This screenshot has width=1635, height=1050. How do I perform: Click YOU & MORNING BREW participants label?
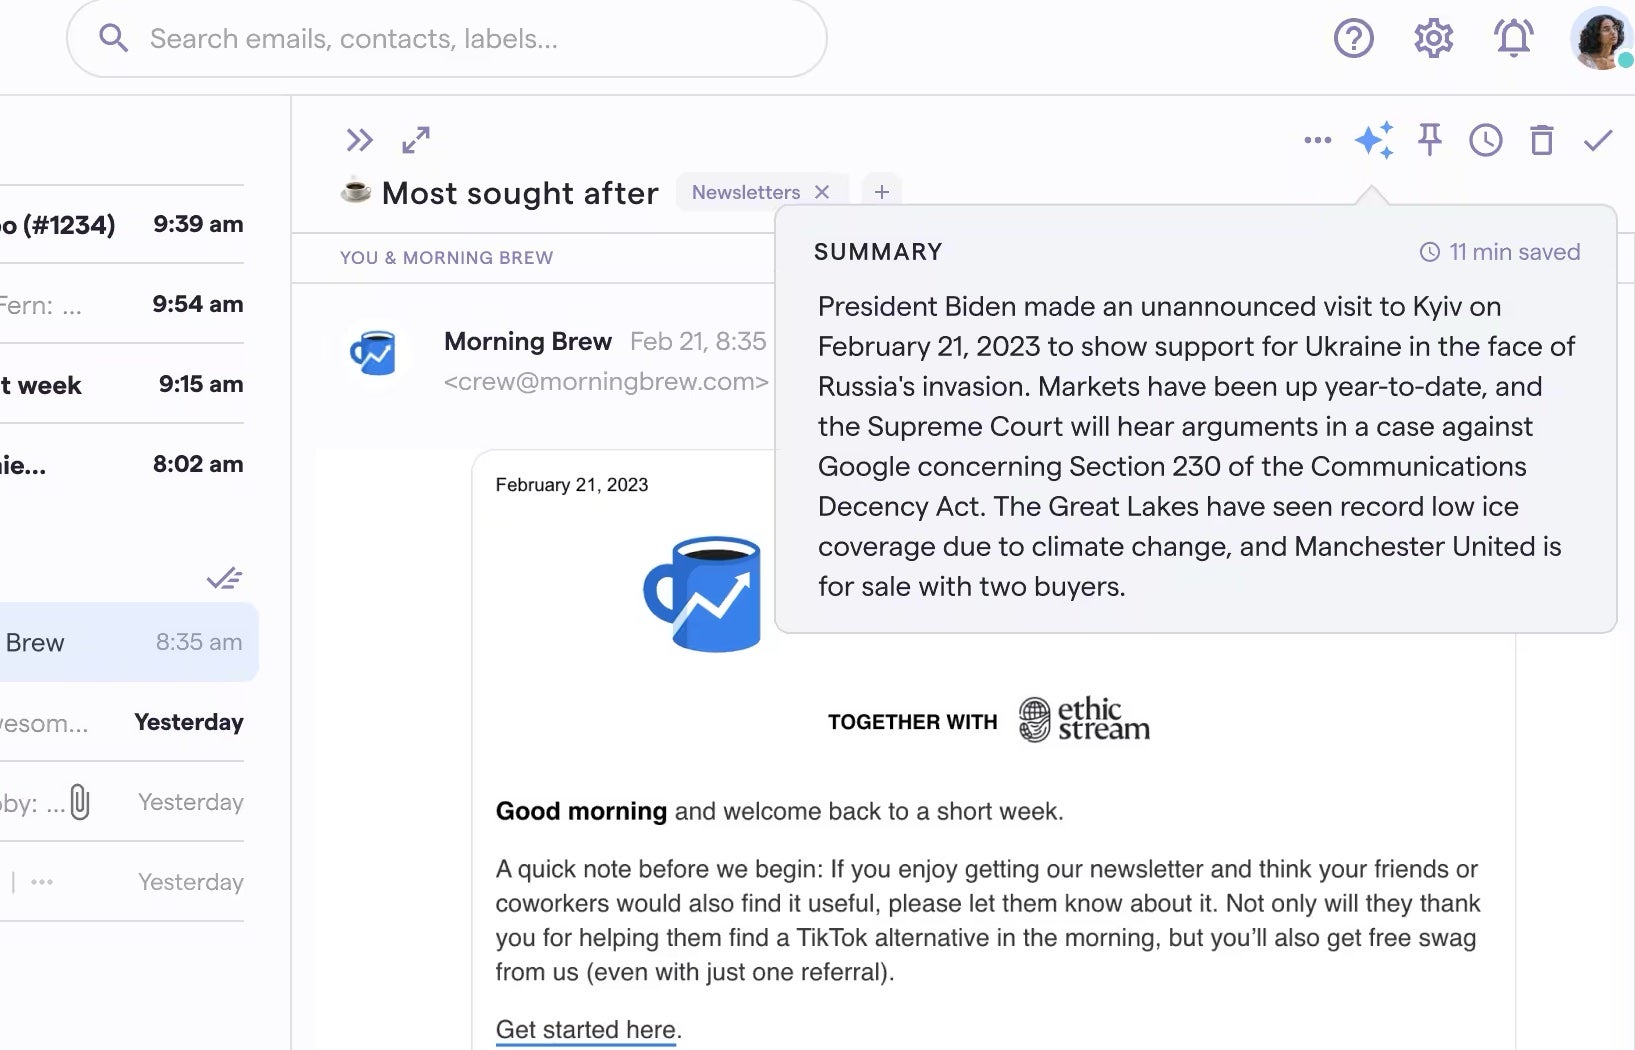point(446,258)
